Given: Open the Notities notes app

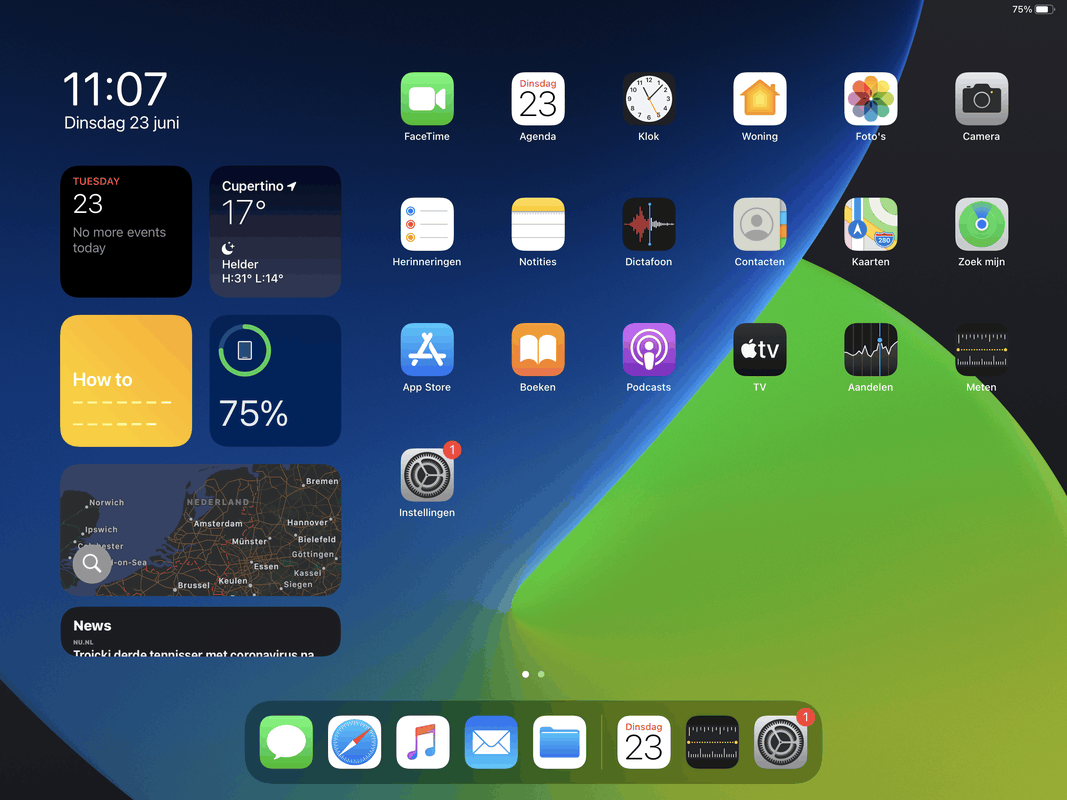Looking at the screenshot, I should tap(538, 224).
